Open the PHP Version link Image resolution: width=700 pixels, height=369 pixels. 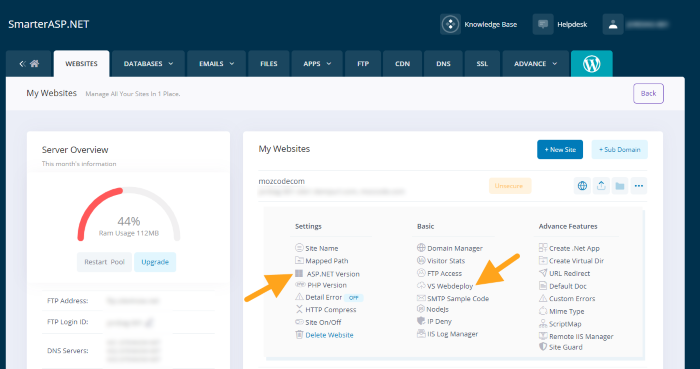coord(327,285)
